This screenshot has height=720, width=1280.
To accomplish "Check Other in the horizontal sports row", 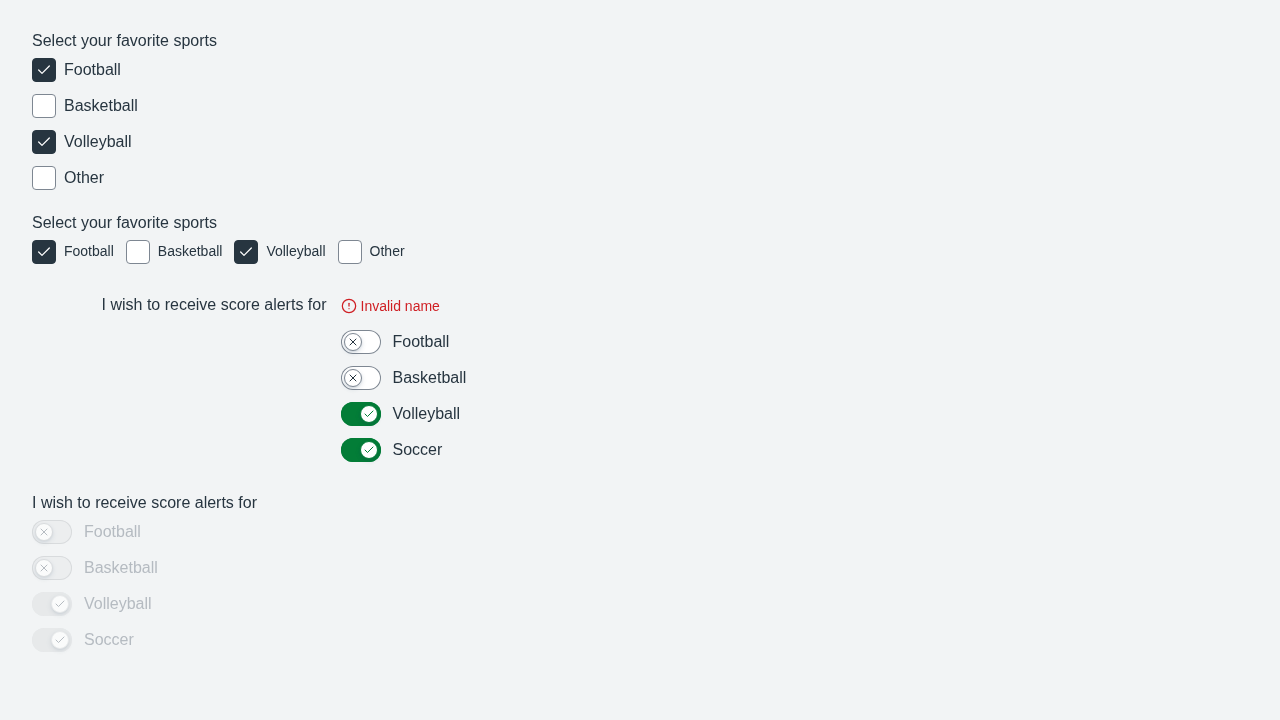I will (350, 252).
